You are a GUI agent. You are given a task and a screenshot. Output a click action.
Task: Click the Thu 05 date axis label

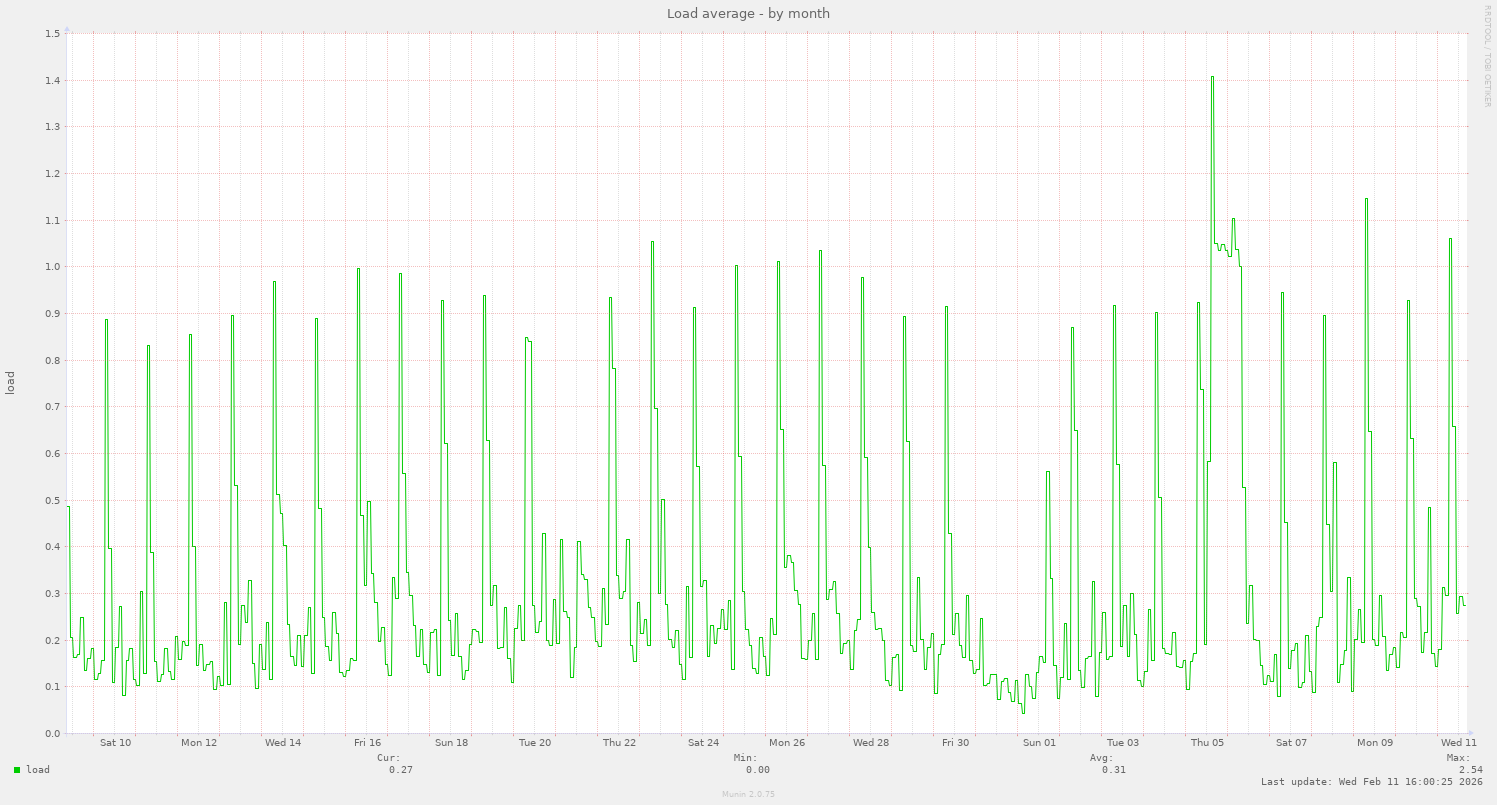[x=1209, y=743]
